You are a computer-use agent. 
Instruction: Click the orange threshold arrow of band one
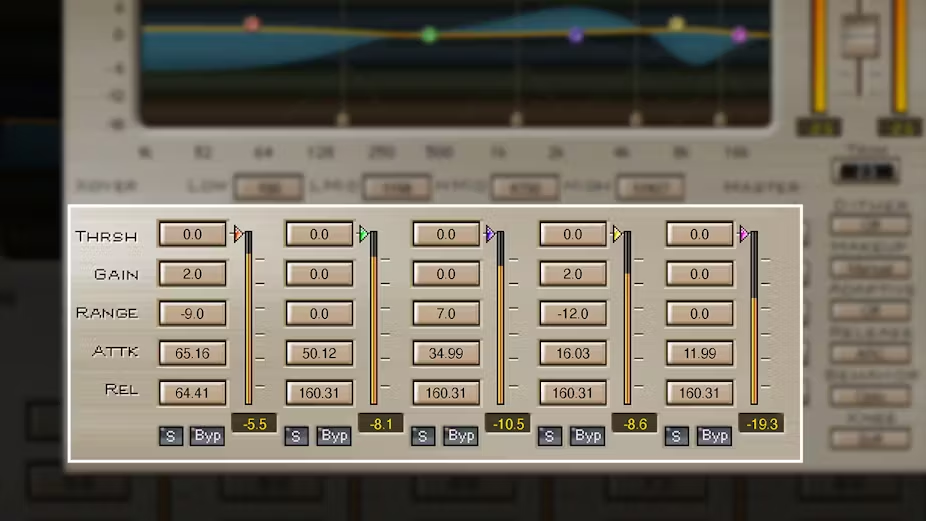pyautogui.click(x=238, y=234)
